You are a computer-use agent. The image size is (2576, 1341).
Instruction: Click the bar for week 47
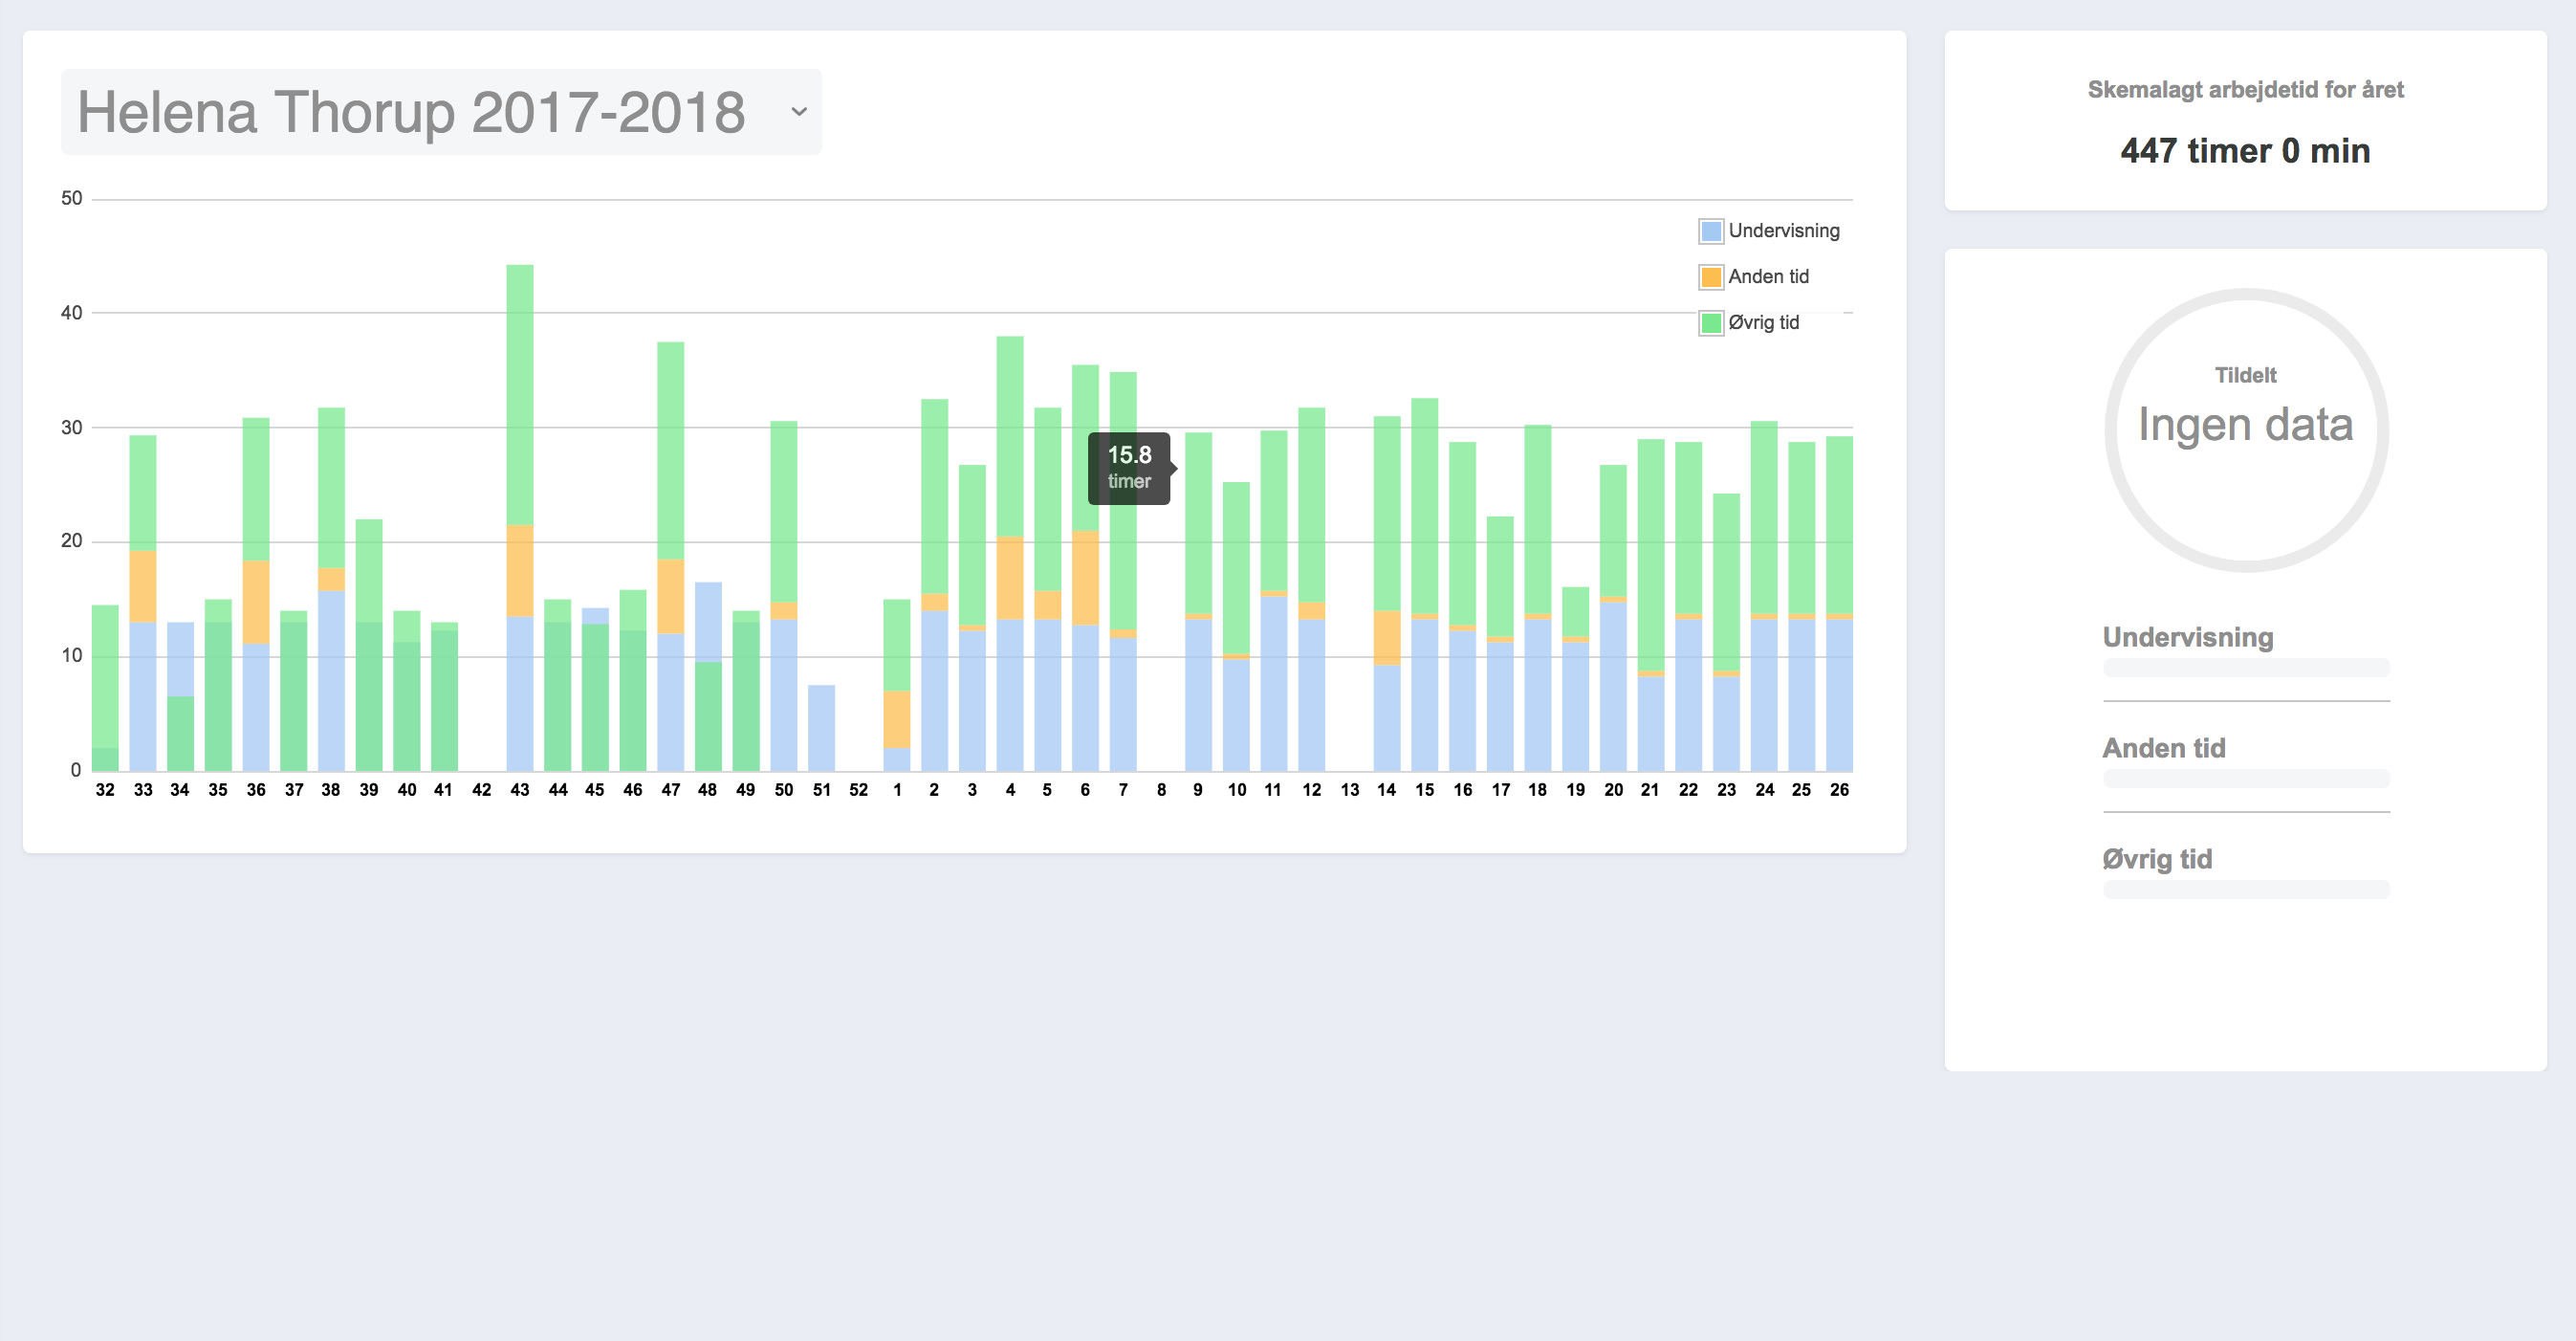tap(671, 557)
